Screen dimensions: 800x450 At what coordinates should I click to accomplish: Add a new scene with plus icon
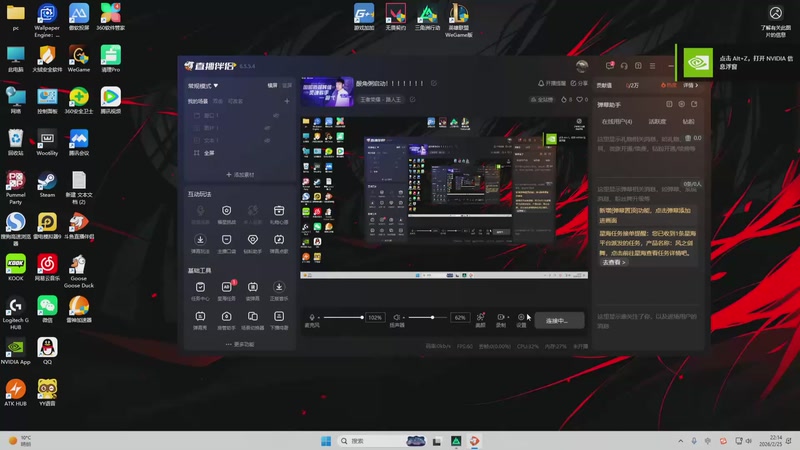click(x=287, y=101)
